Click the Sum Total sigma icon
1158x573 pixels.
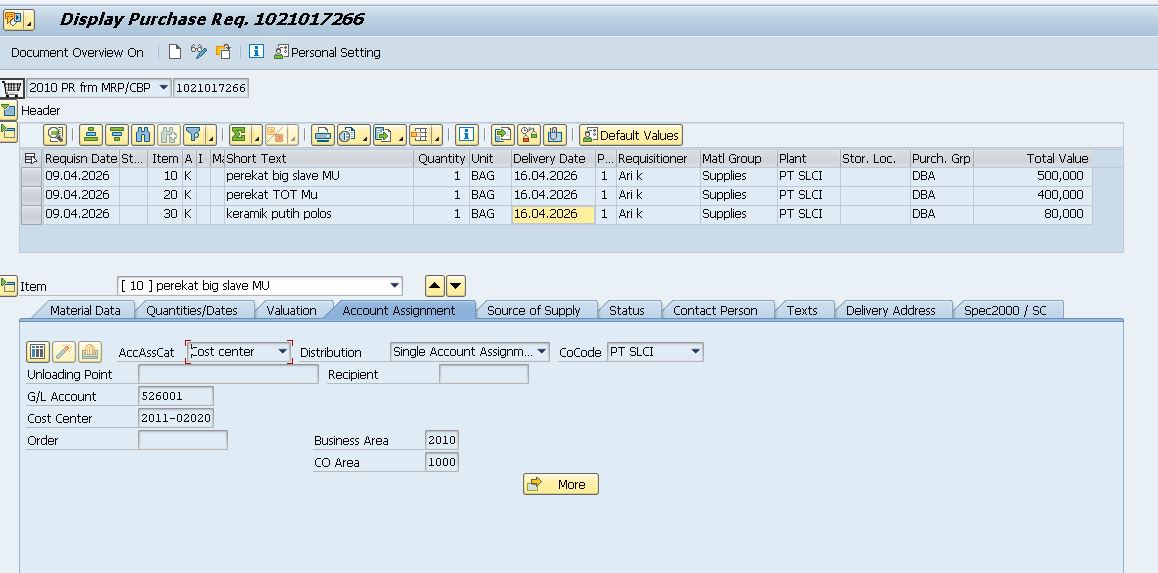pos(239,135)
